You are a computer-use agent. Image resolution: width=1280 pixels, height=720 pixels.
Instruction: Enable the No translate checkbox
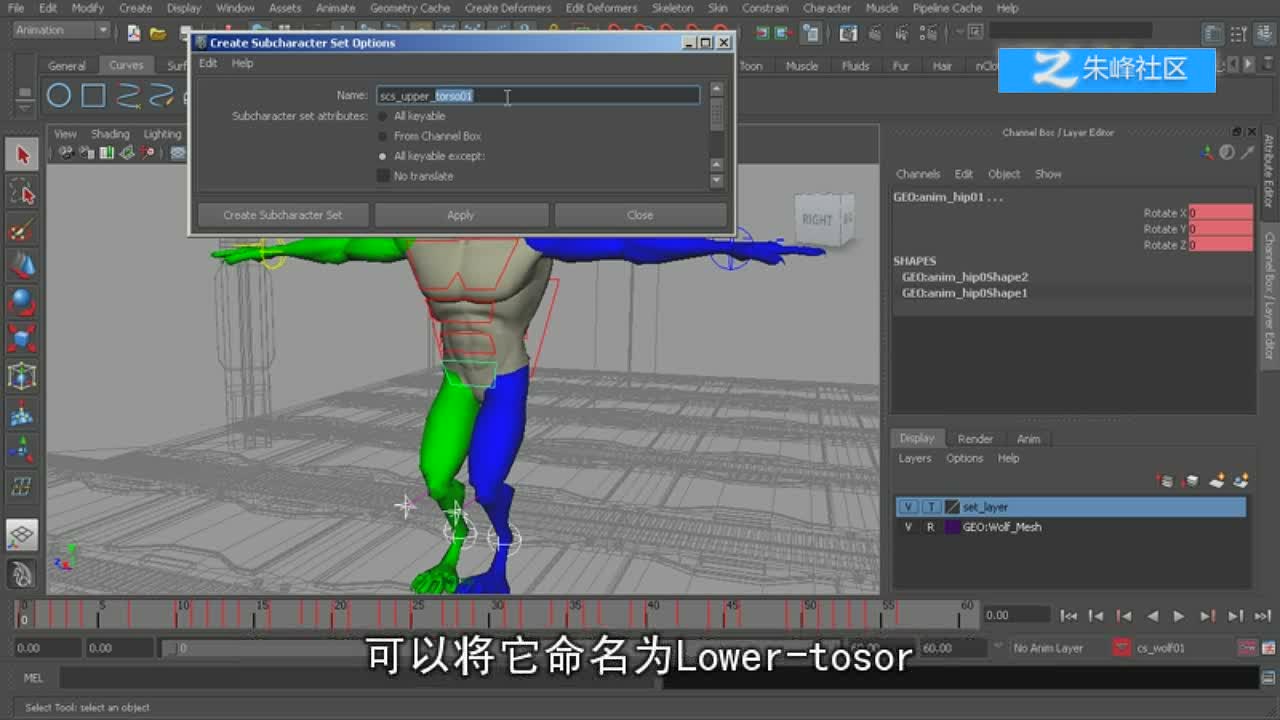[383, 176]
